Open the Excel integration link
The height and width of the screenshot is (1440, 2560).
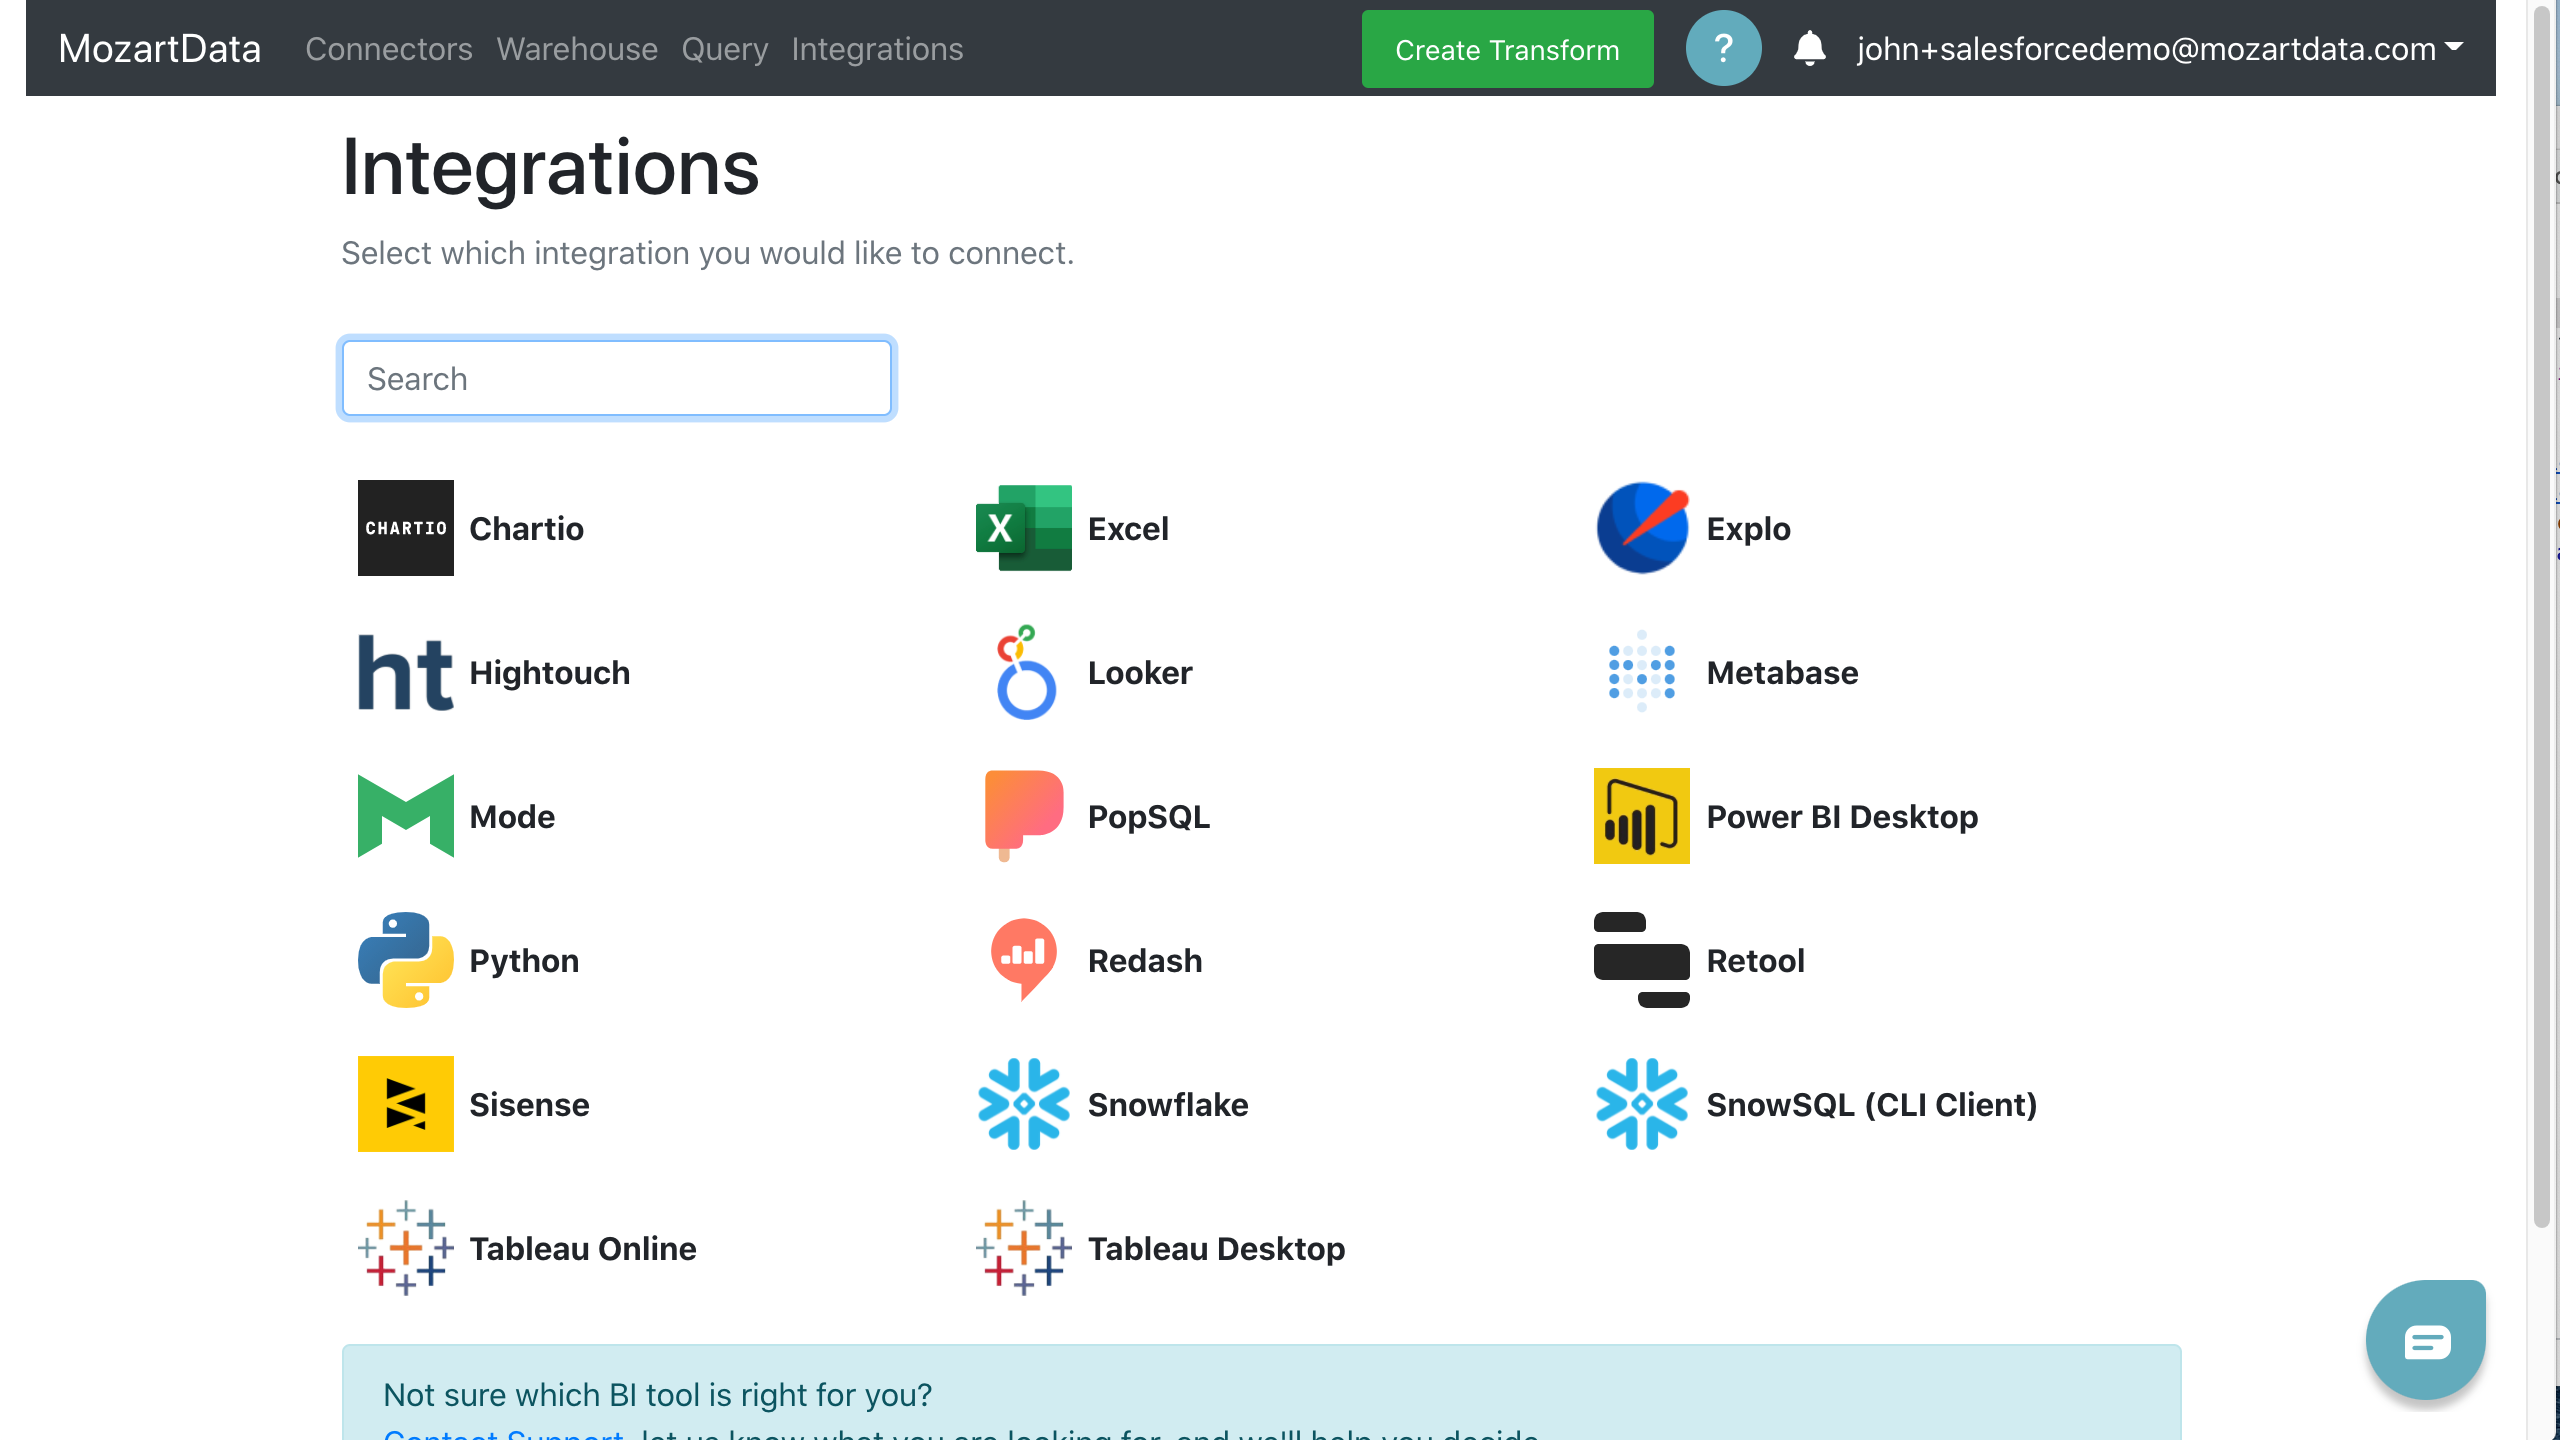pyautogui.click(x=1128, y=528)
